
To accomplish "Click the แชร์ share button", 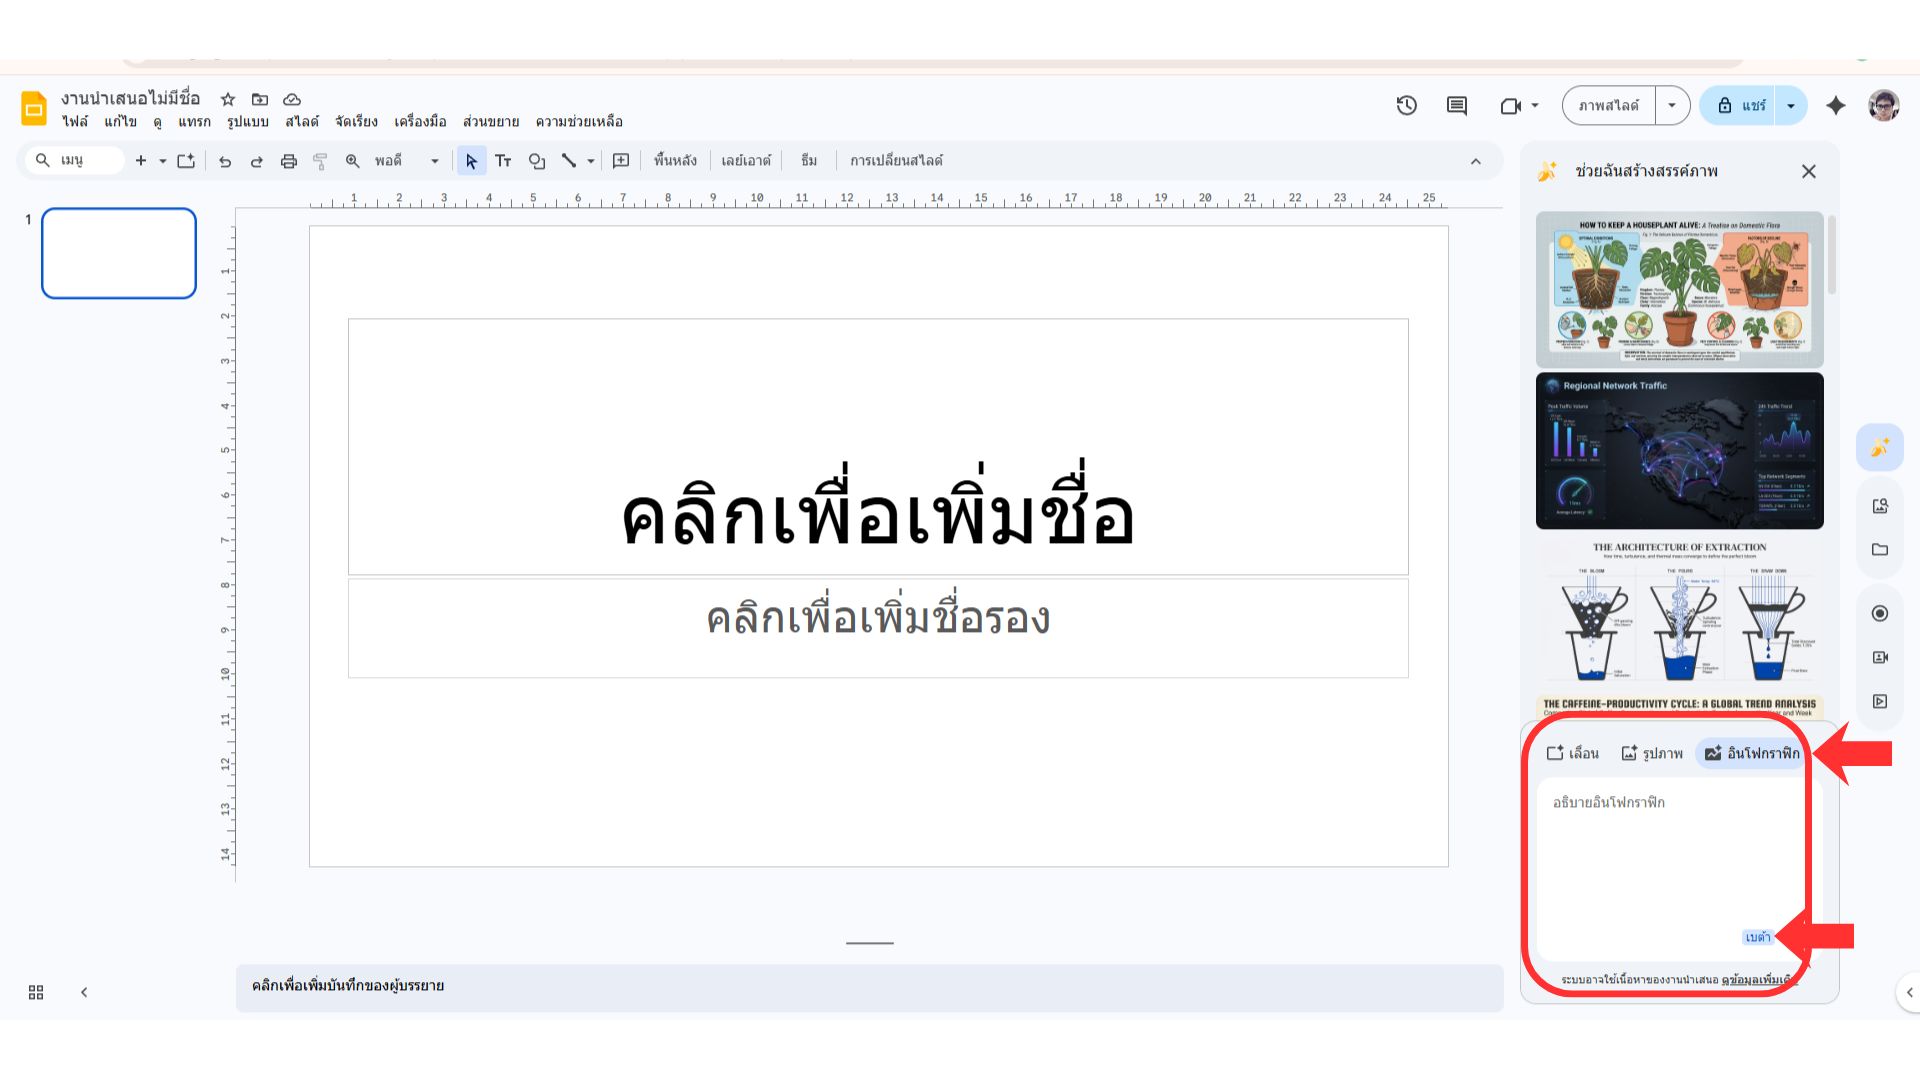I will click(x=1743, y=105).
